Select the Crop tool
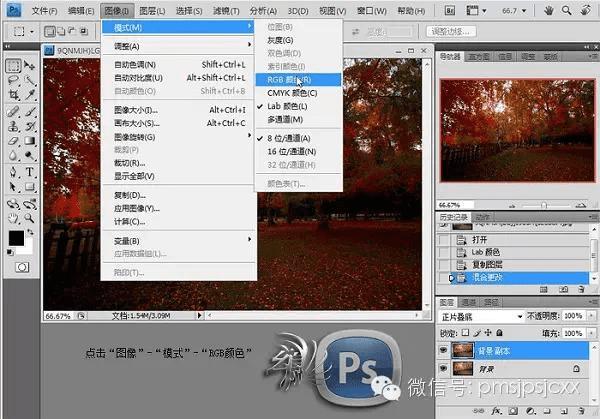Viewport: 600px width, 419px height. pyautogui.click(x=13, y=95)
